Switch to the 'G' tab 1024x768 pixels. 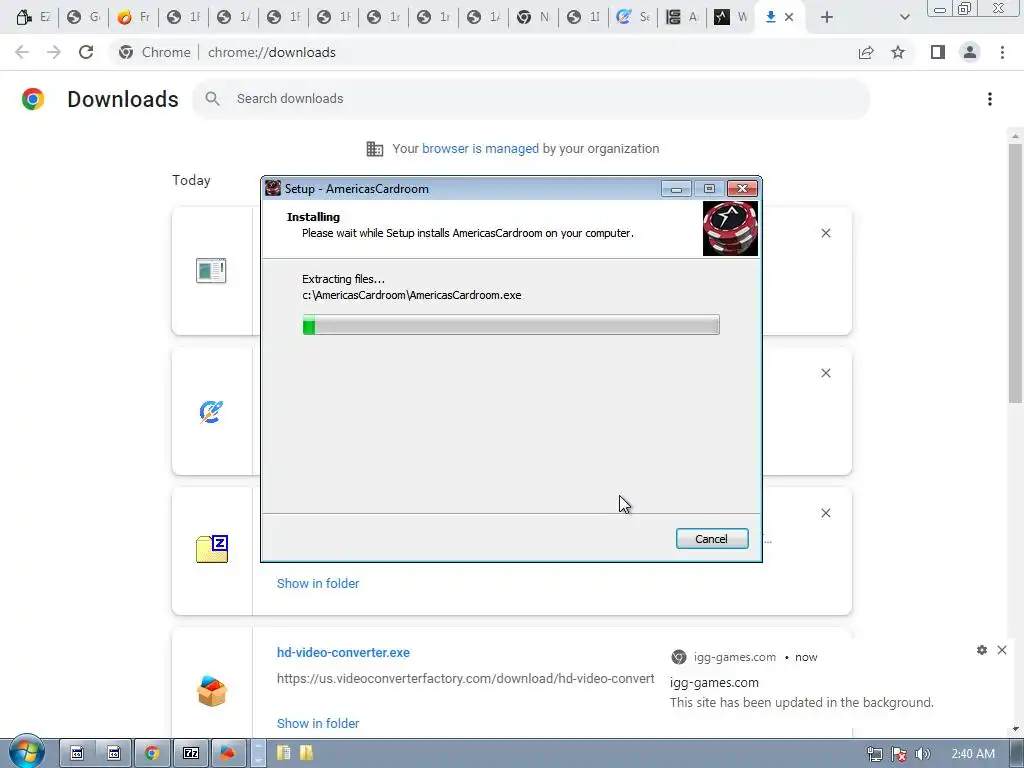click(84, 18)
